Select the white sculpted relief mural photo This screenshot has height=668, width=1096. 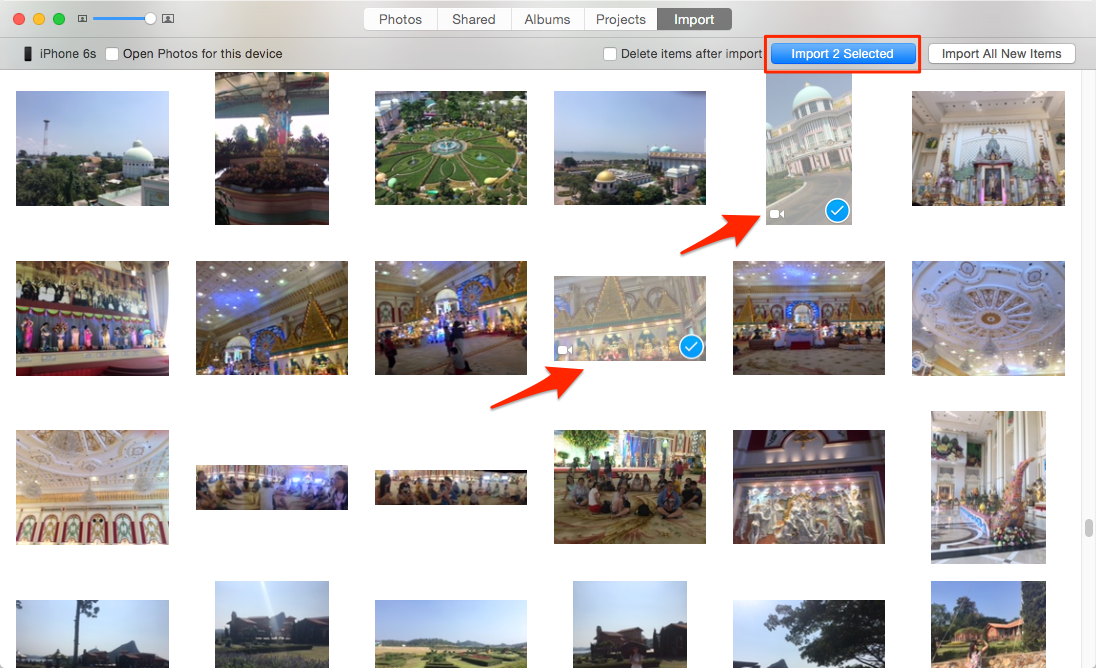[809, 487]
